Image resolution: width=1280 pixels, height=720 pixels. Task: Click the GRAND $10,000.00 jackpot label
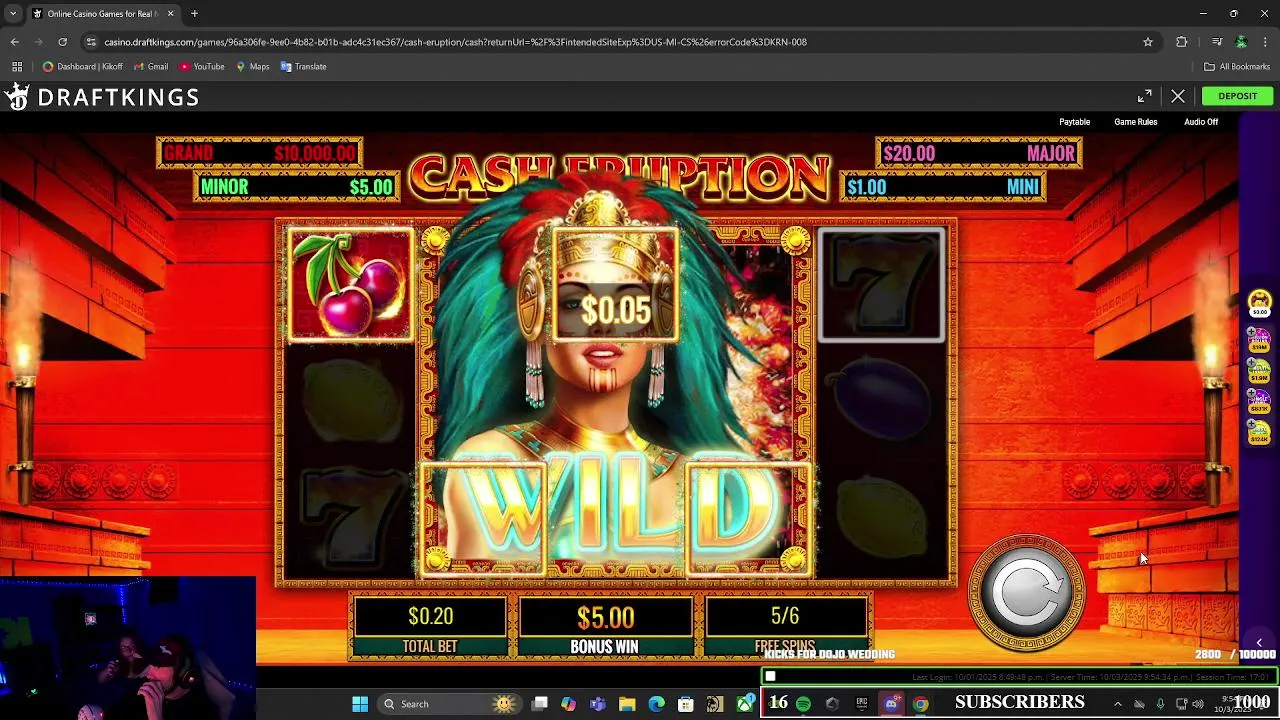(260, 153)
